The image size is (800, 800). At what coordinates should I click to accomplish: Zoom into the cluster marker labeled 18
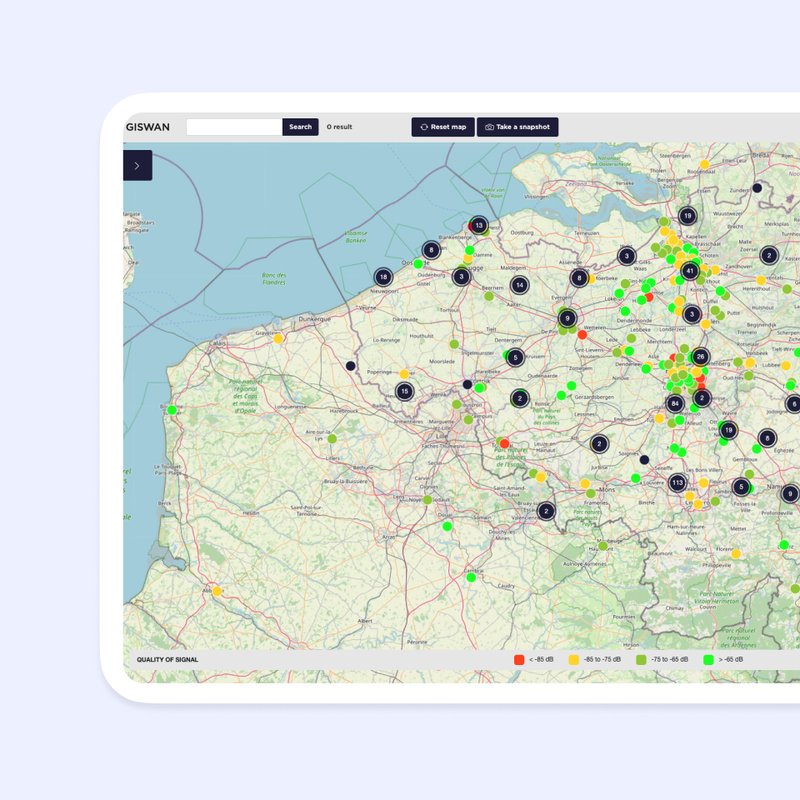pos(383,277)
